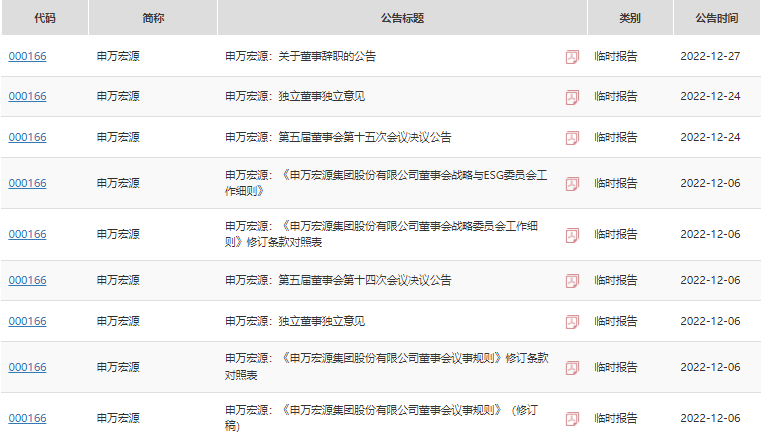Click code 000166 in 战略委员会工作细则修订条款对照表 row
Image resolution: width=761 pixels, height=443 pixels.
click(28, 234)
